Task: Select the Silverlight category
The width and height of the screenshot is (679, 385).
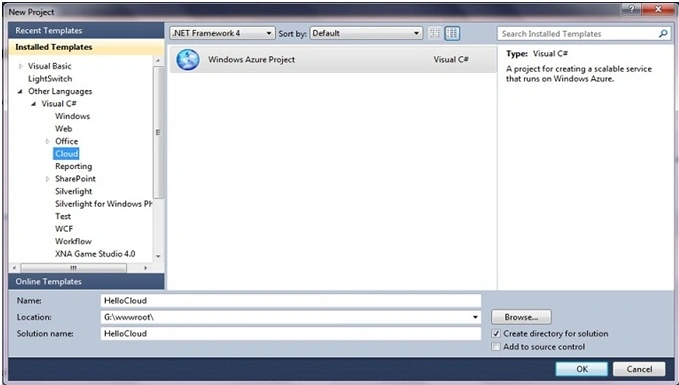Action: tap(73, 191)
